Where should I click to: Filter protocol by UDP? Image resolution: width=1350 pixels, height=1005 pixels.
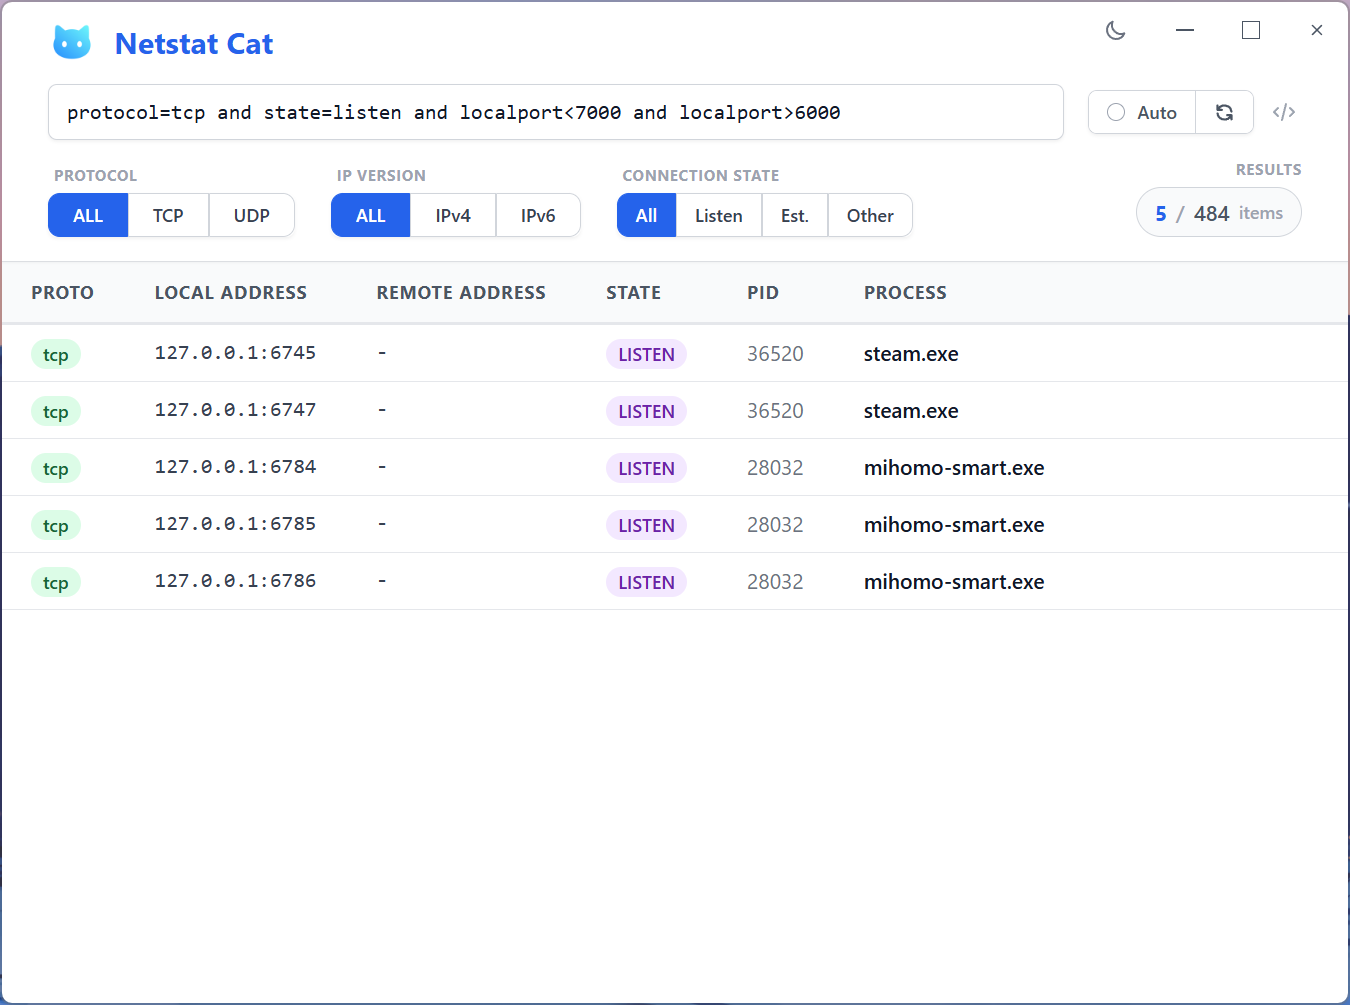(252, 215)
